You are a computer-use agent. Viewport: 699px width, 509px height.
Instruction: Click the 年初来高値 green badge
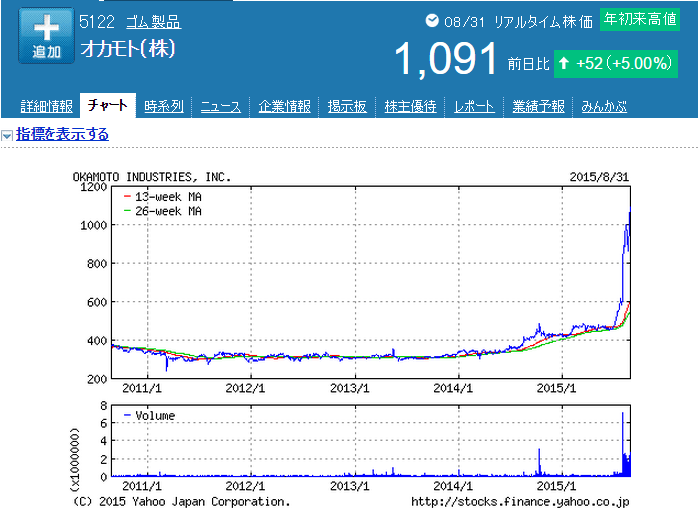click(x=640, y=19)
